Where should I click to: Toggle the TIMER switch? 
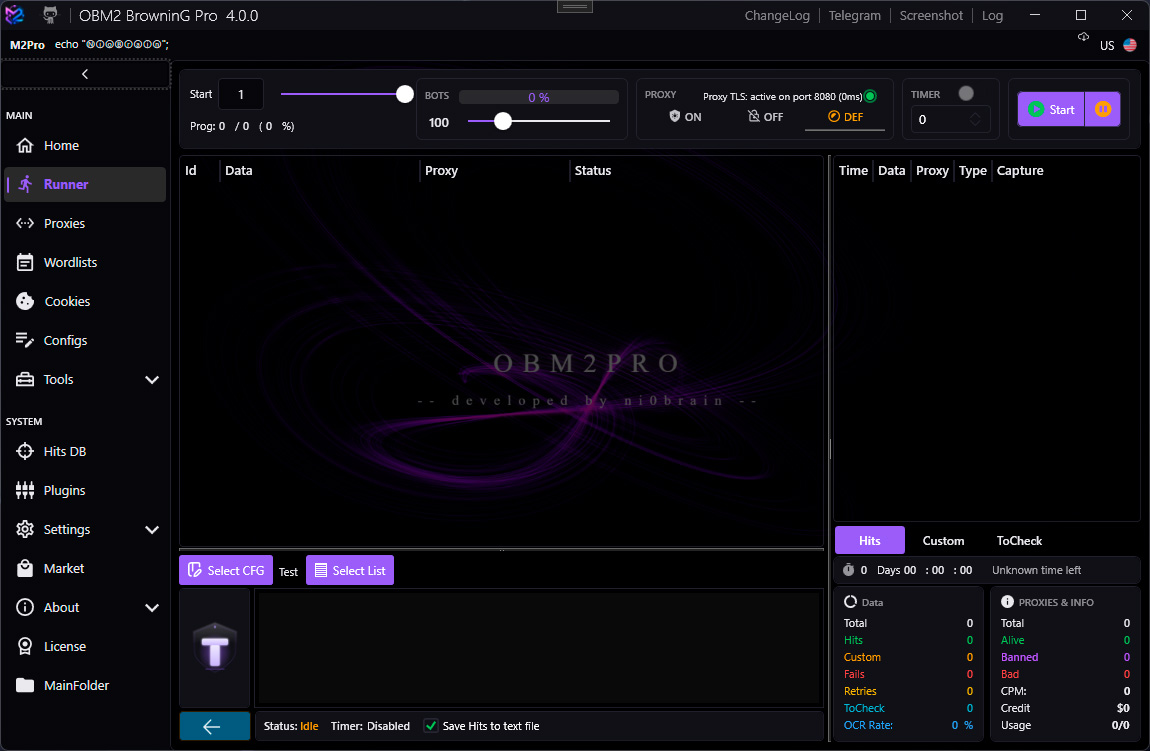pos(966,94)
